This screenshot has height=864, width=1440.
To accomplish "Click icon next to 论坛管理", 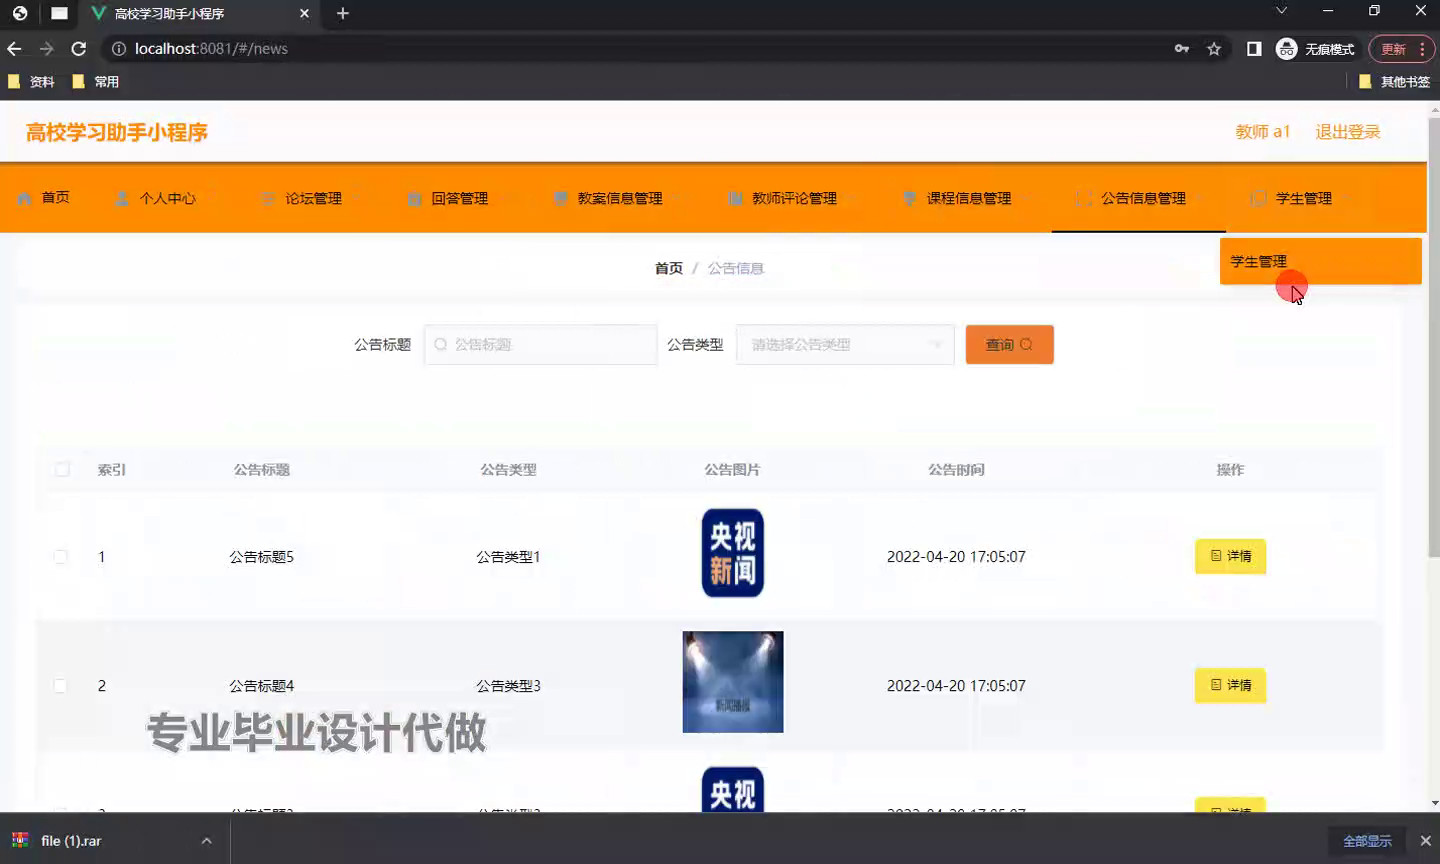I will (x=267, y=198).
